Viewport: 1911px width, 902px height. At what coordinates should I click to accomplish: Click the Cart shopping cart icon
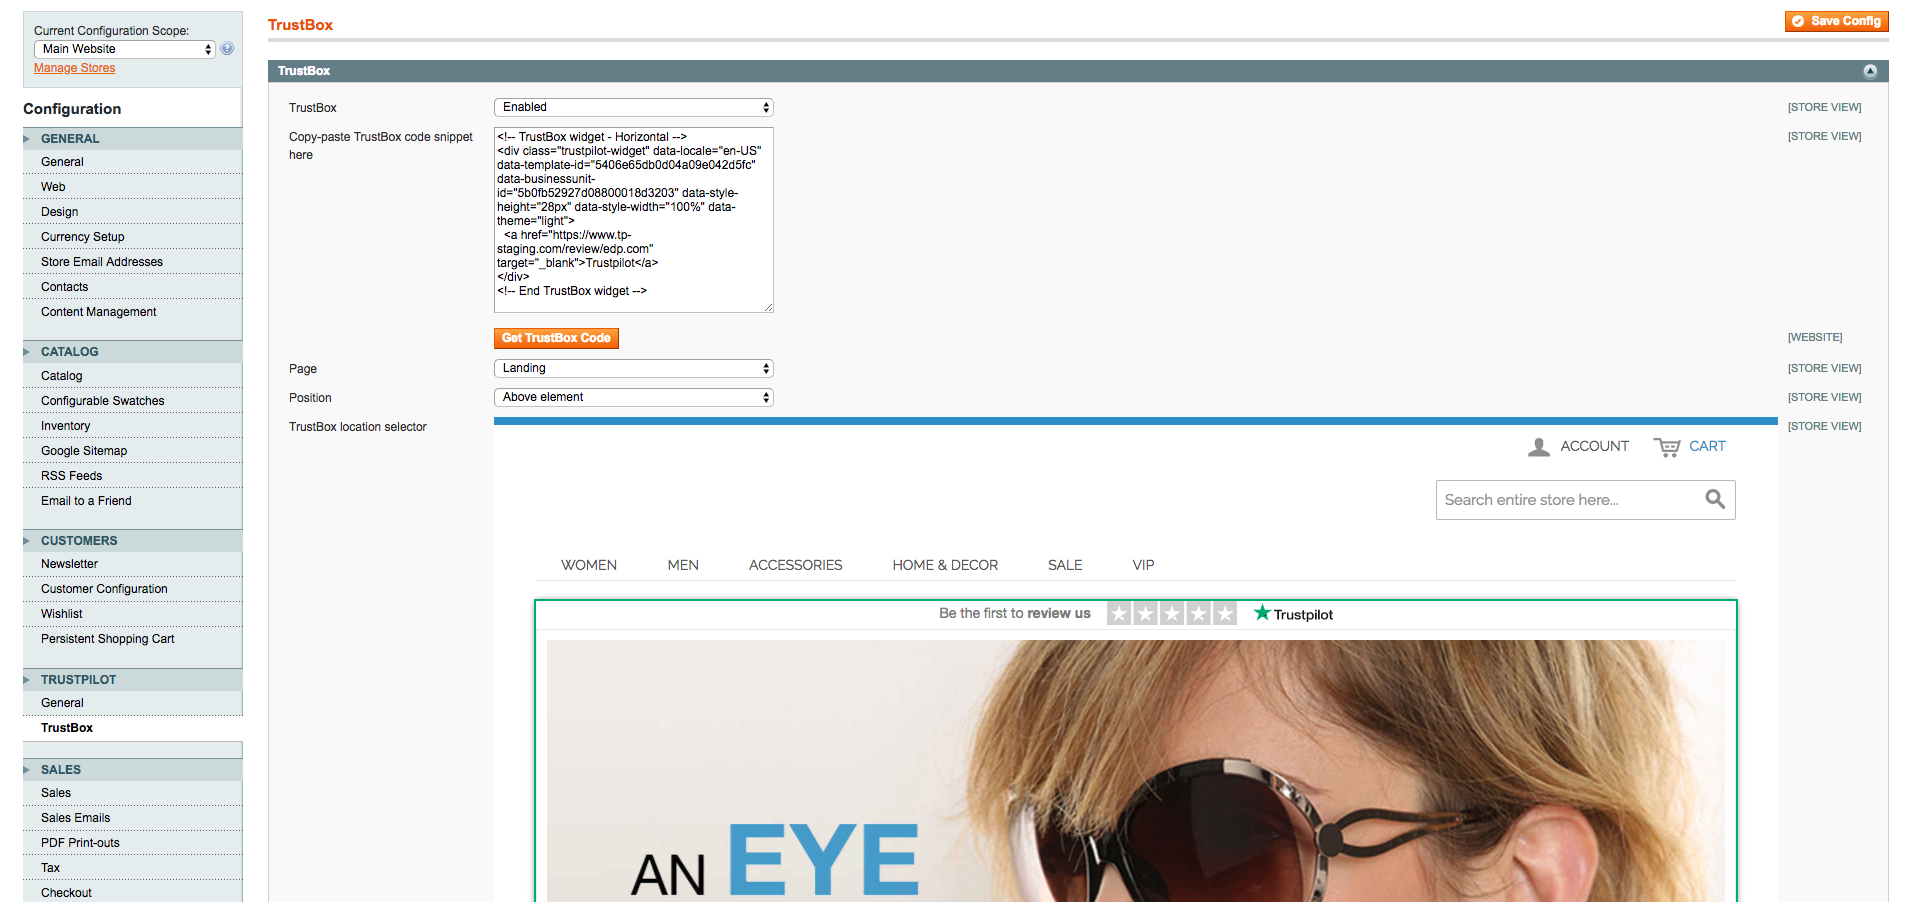pyautogui.click(x=1667, y=447)
